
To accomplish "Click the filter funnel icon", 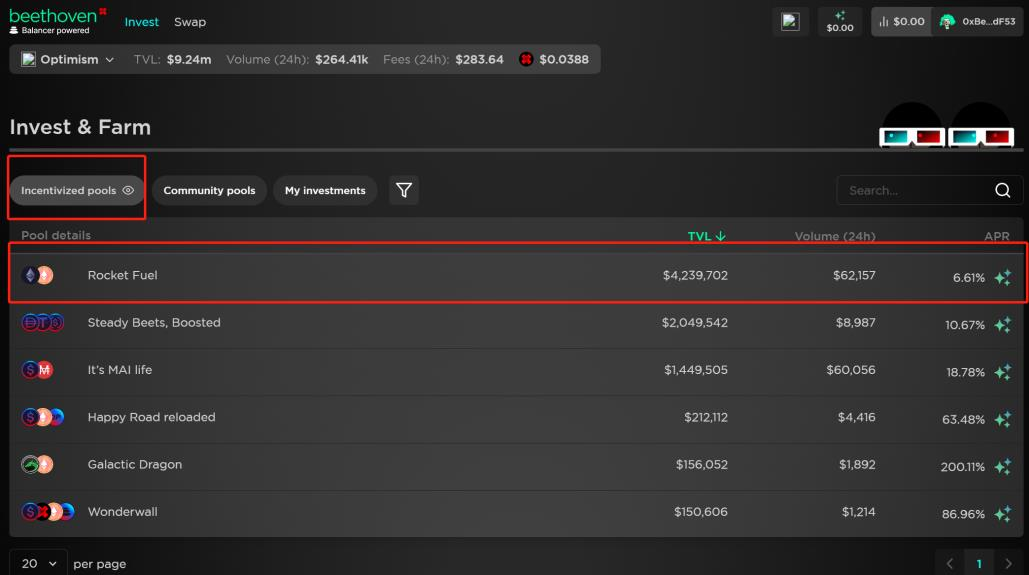I will (x=404, y=190).
